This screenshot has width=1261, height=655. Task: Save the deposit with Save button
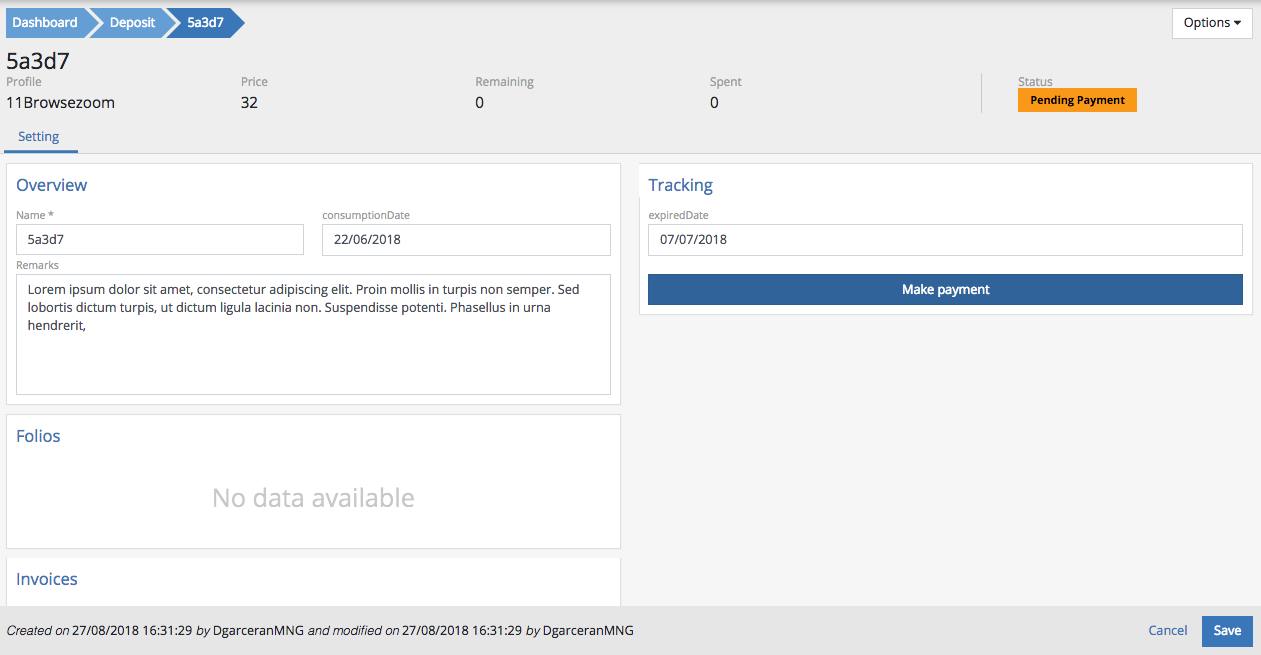click(1227, 630)
